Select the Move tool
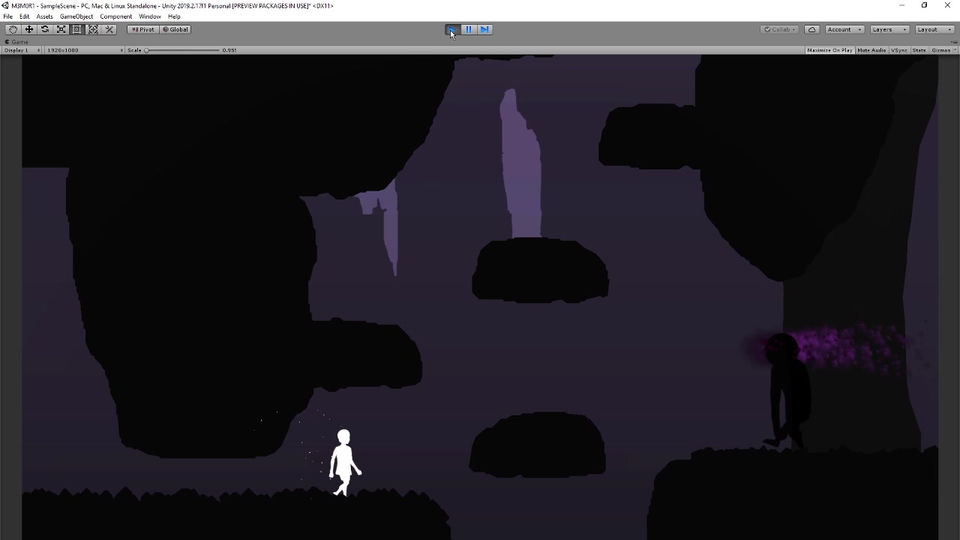This screenshot has width=960, height=540. [29, 29]
